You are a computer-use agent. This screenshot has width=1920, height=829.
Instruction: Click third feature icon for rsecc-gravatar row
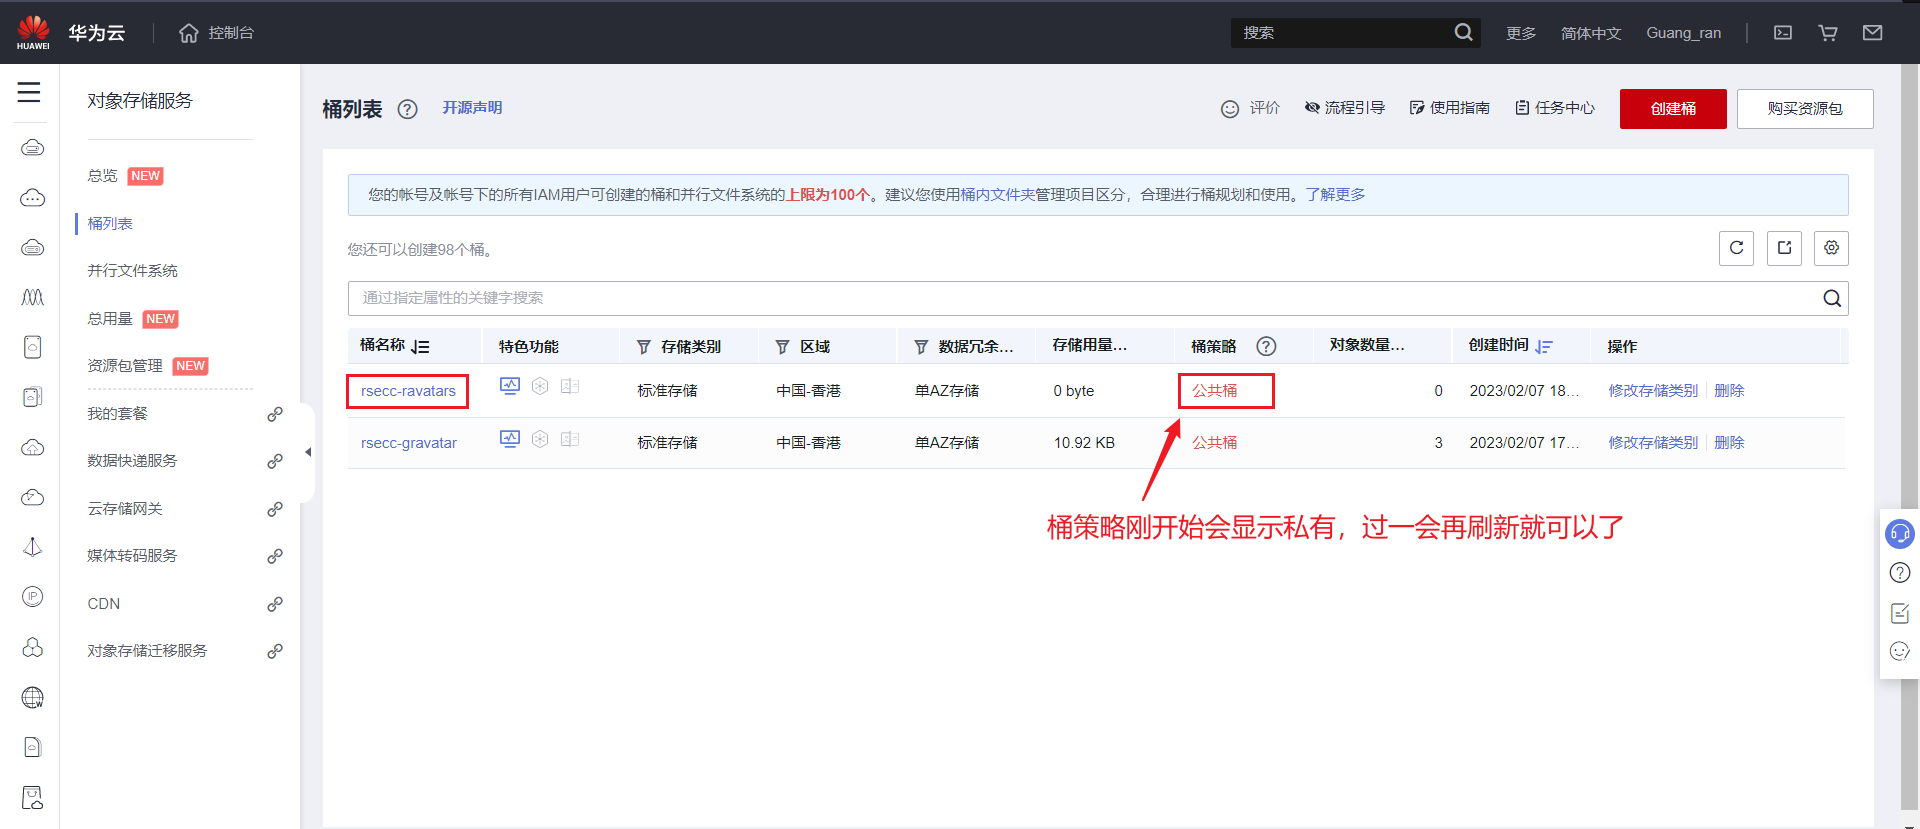(570, 439)
